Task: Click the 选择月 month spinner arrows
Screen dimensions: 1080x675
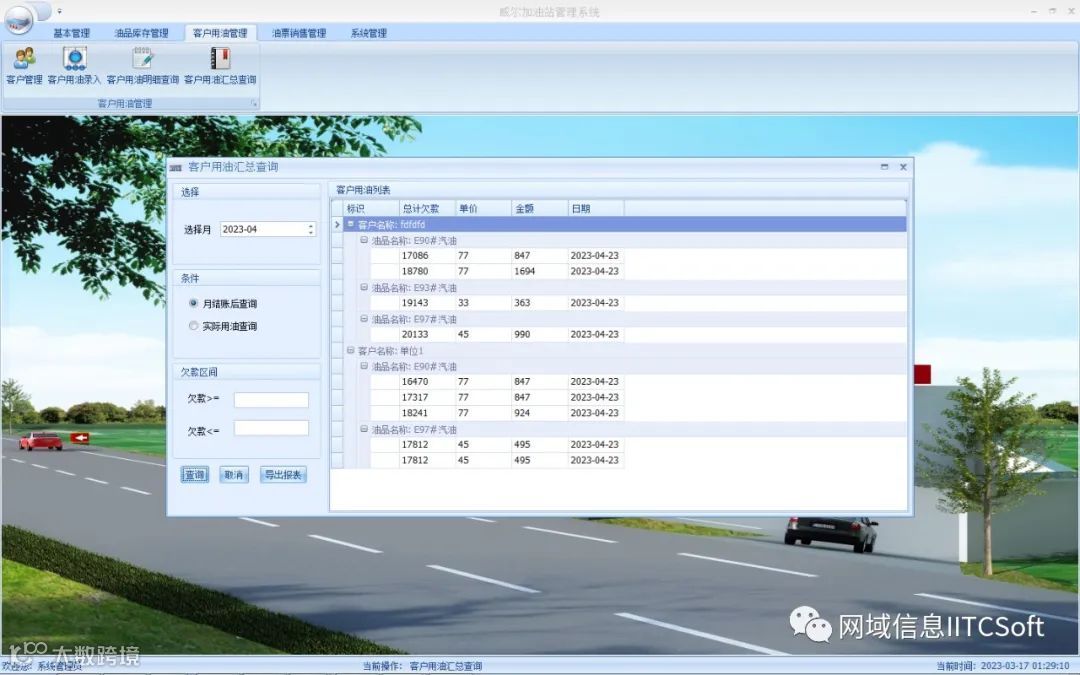Action: point(311,229)
